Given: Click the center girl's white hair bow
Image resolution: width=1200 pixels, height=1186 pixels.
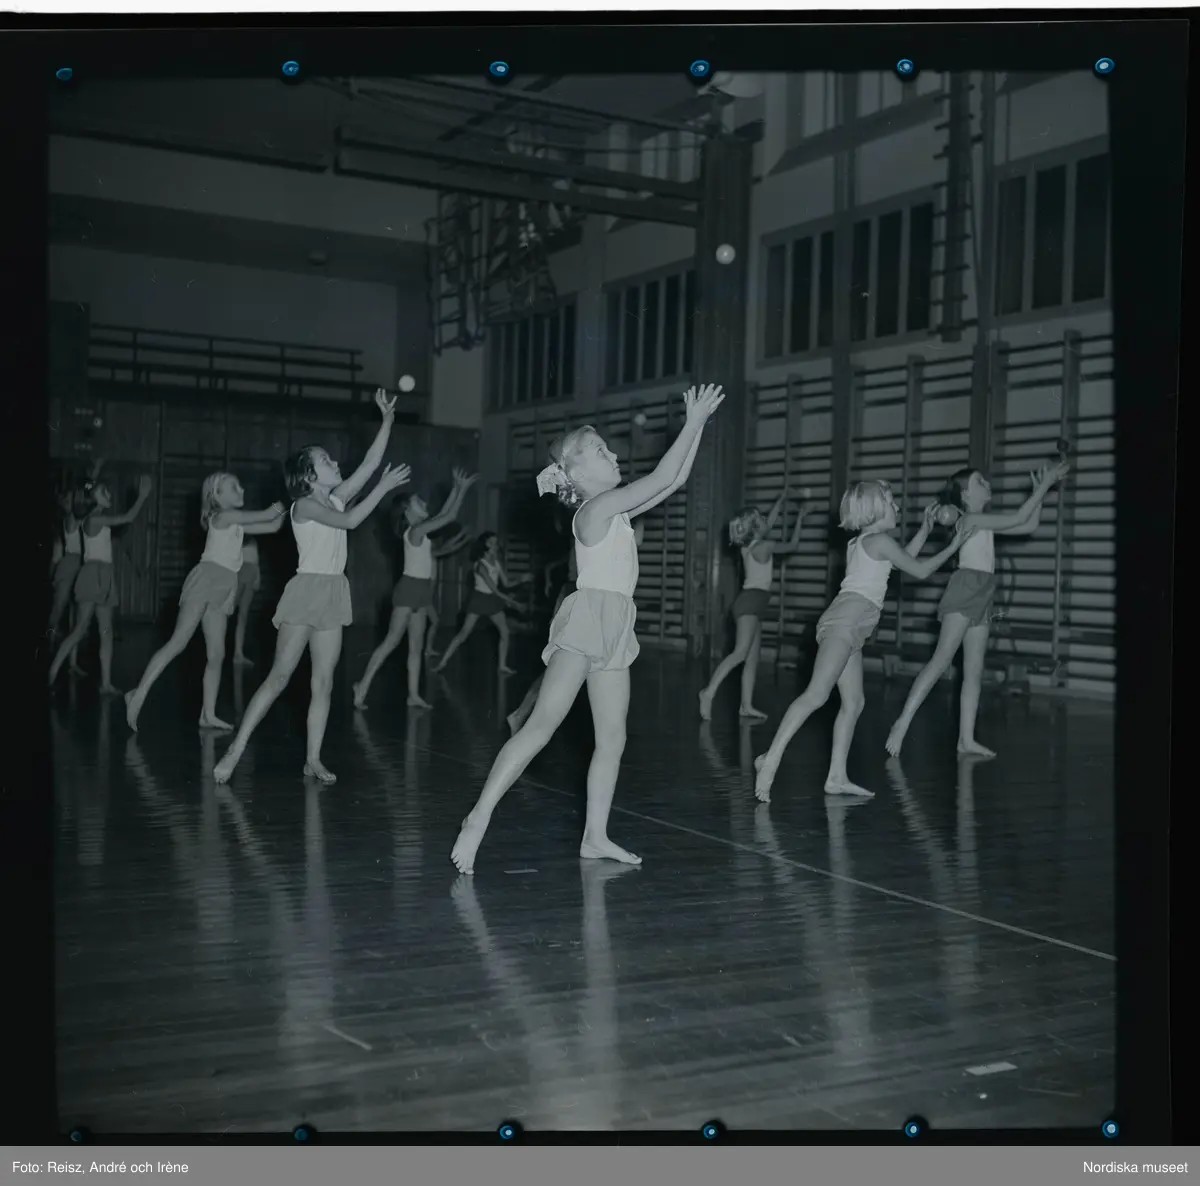Looking at the screenshot, I should coord(547,479).
